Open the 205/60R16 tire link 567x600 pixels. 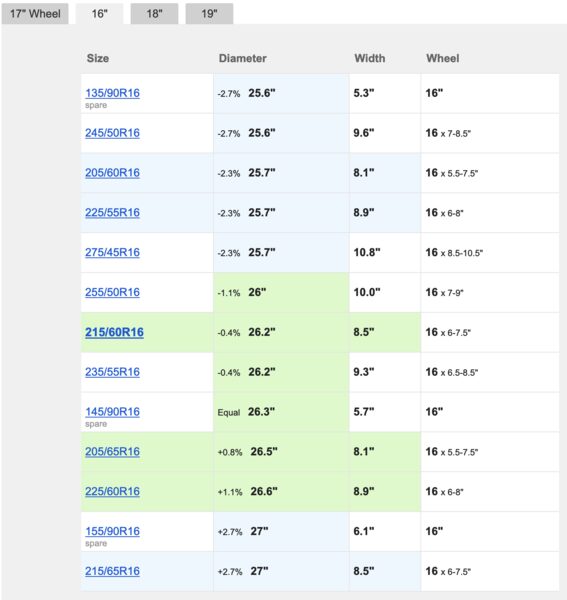[x=112, y=173]
